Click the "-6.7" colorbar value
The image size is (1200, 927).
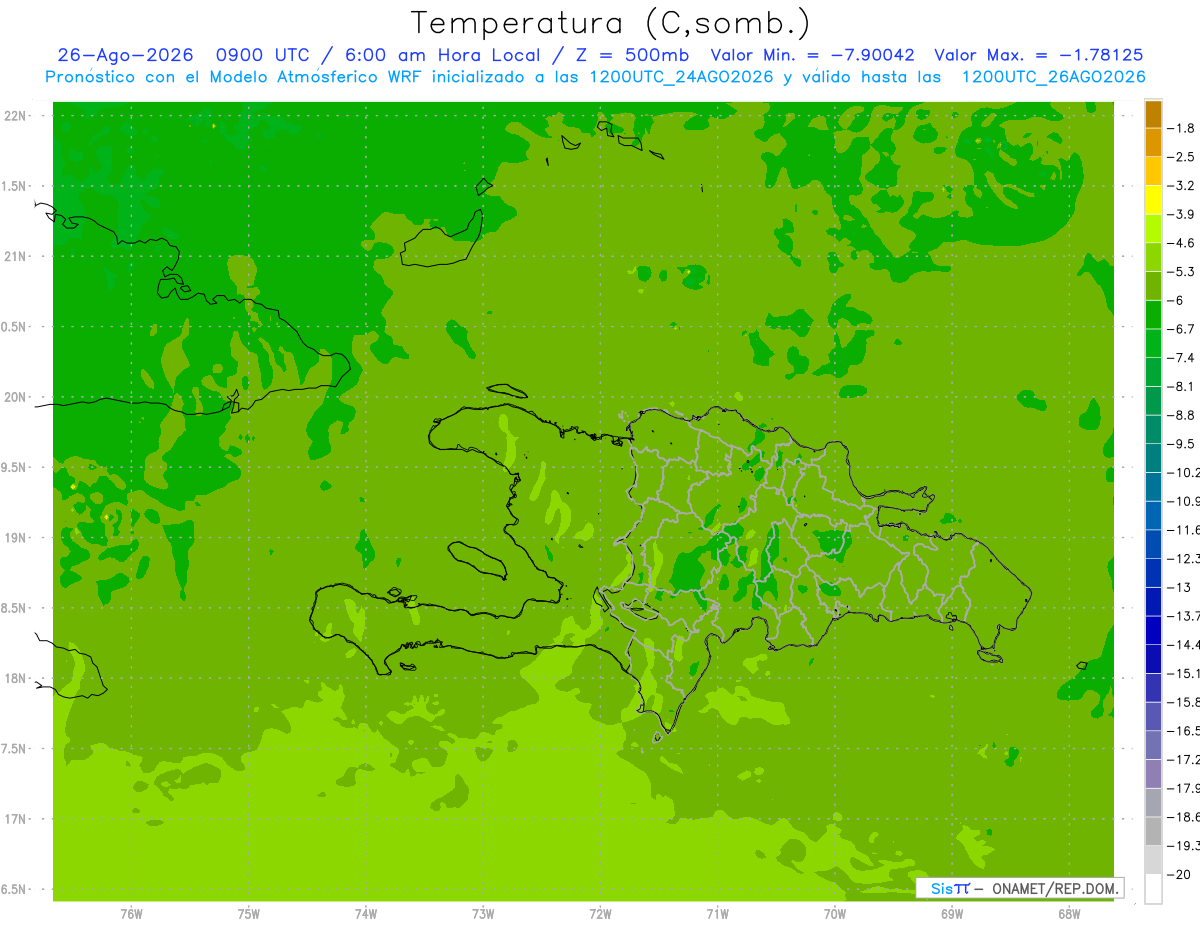(1182, 329)
